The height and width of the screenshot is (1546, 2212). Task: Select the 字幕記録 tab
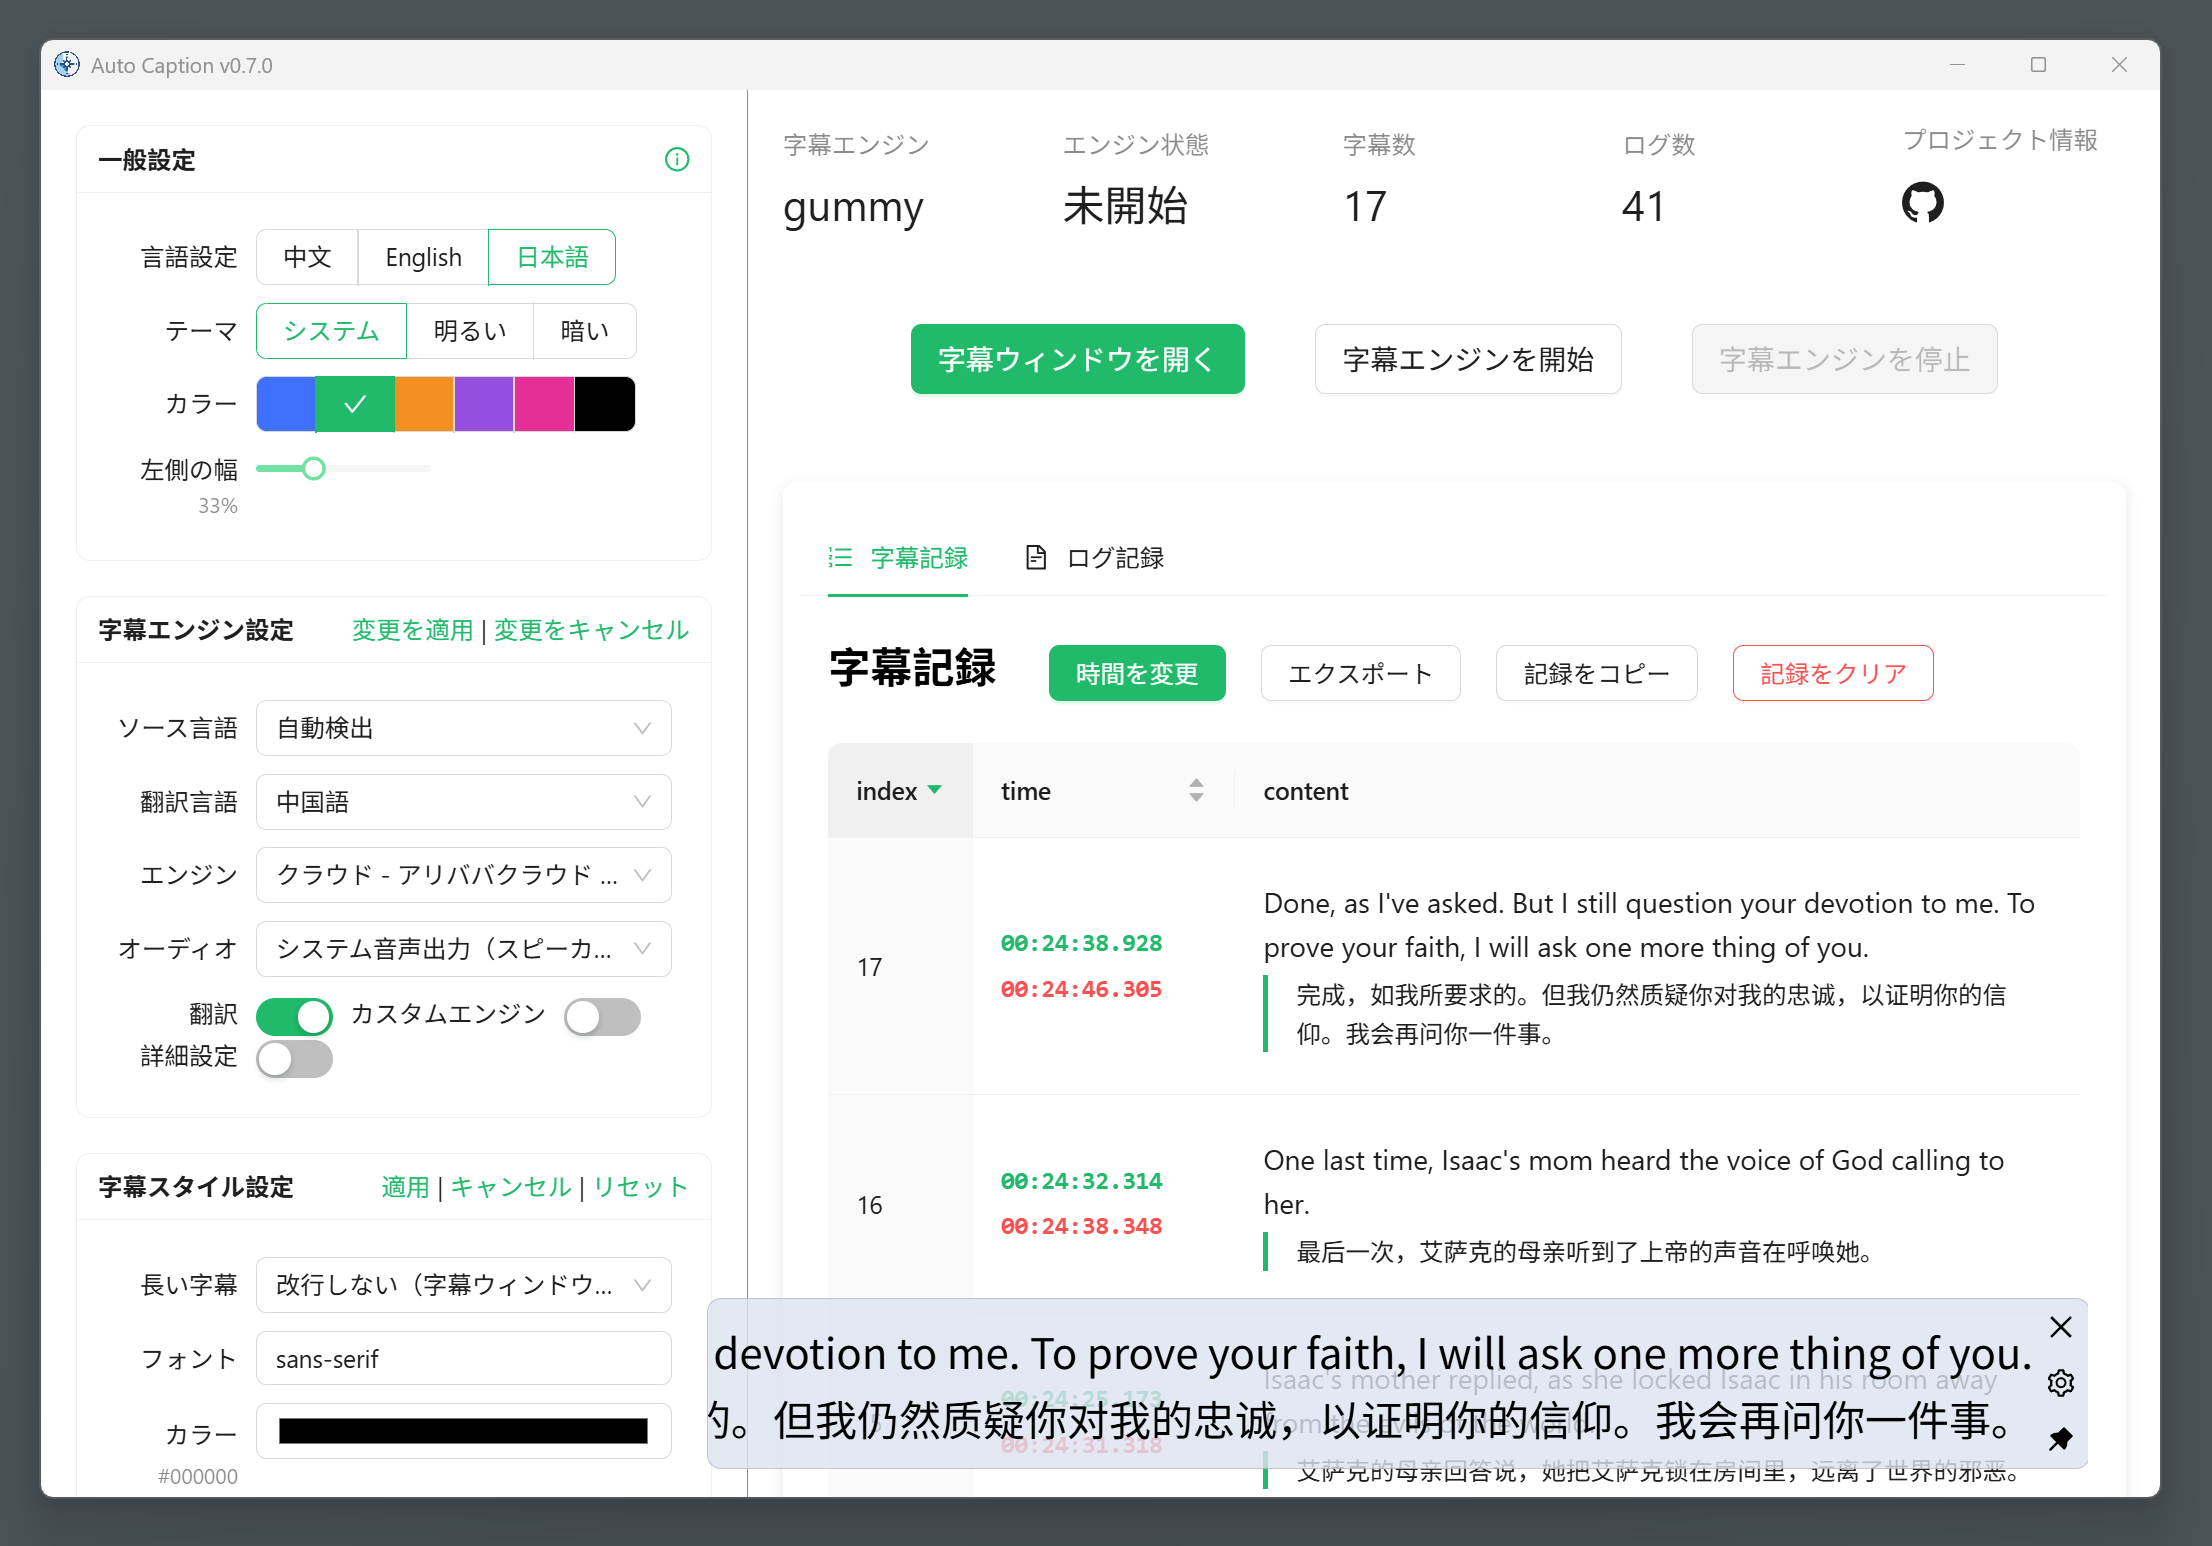pyautogui.click(x=898, y=558)
